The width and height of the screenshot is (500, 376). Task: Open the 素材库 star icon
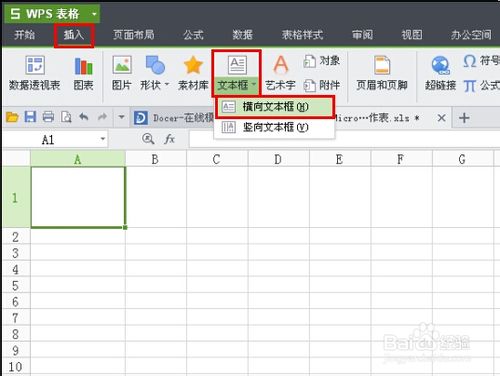193,73
